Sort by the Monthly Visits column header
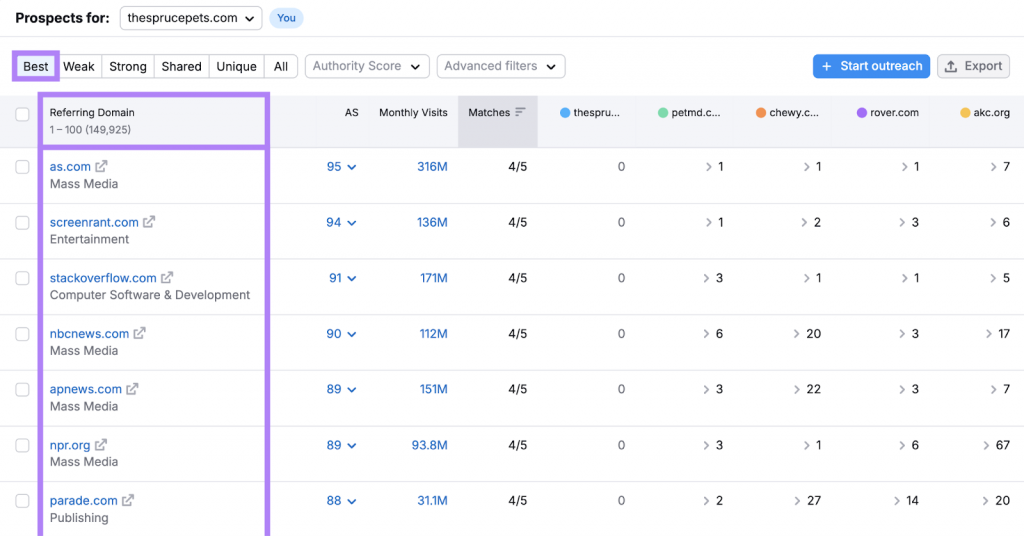This screenshot has width=1024, height=536. [413, 112]
